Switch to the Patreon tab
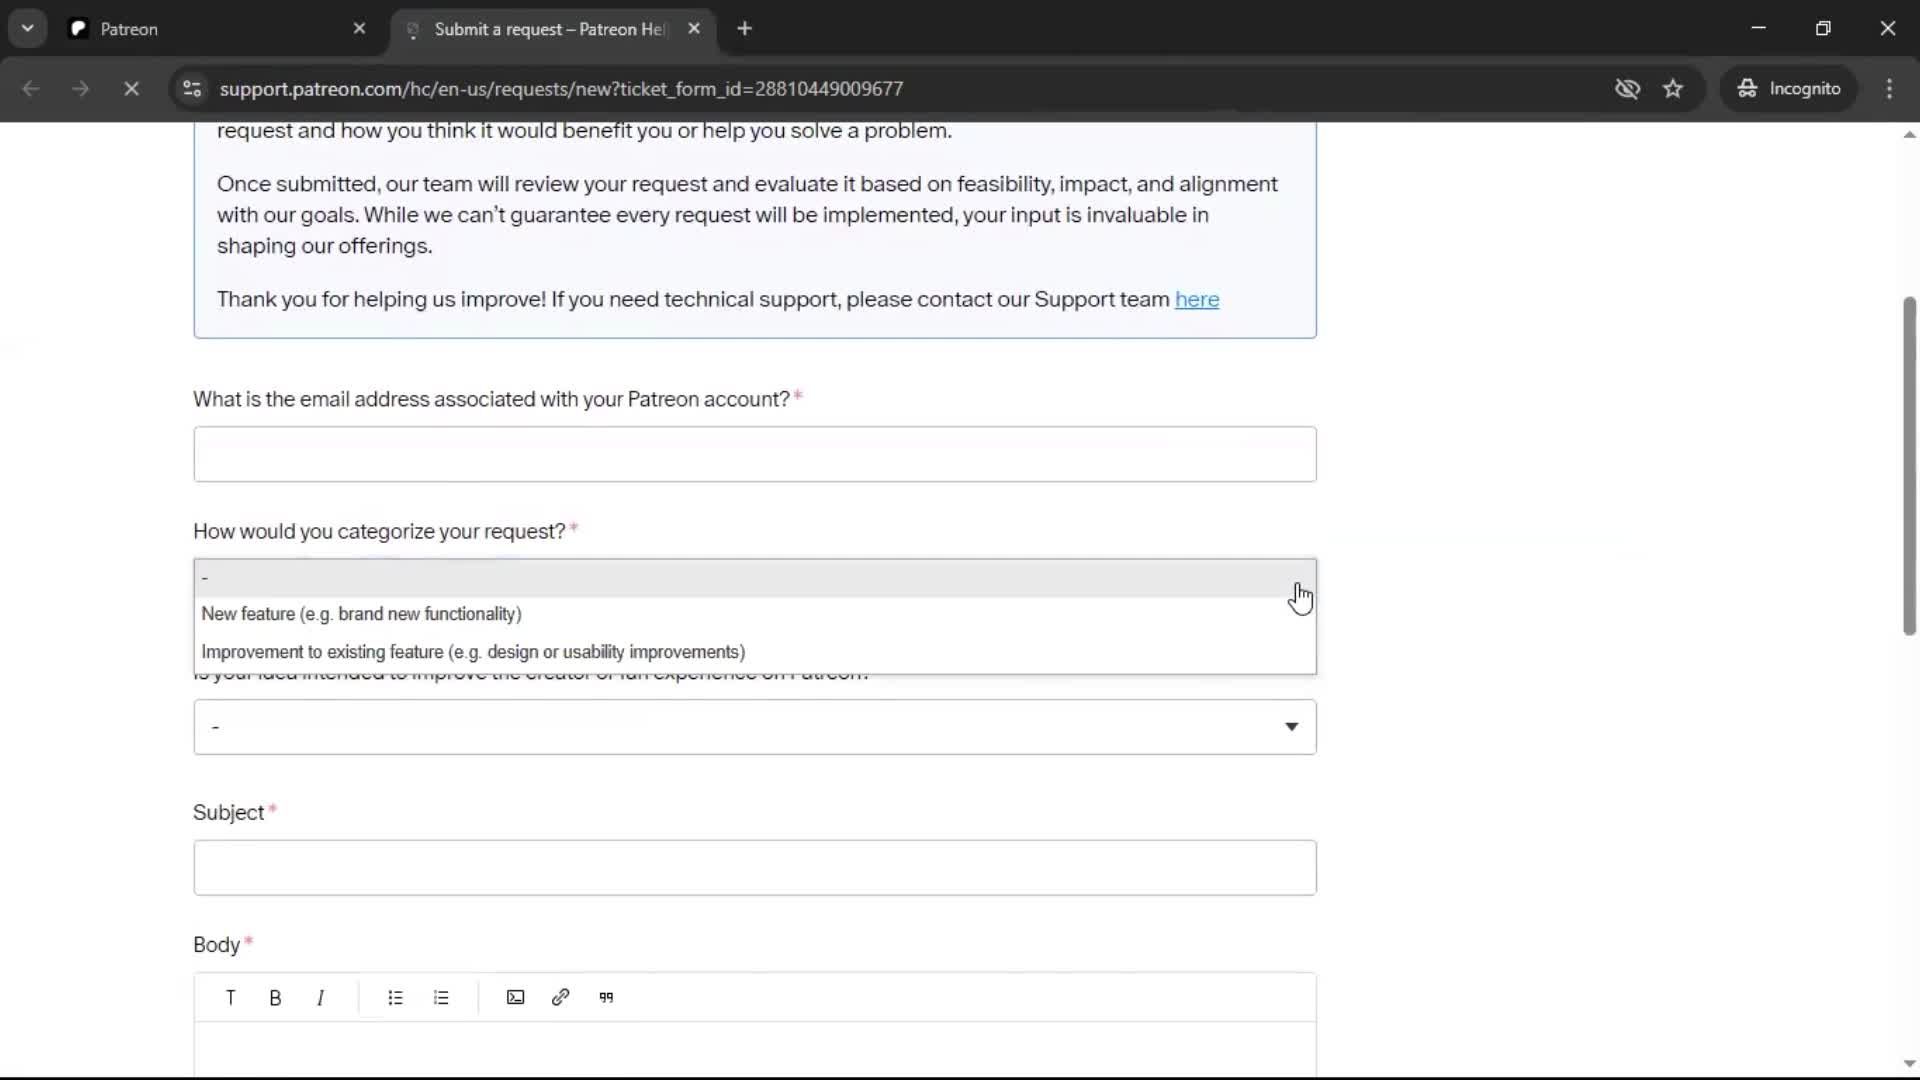Viewport: 1920px width, 1080px height. pos(218,29)
